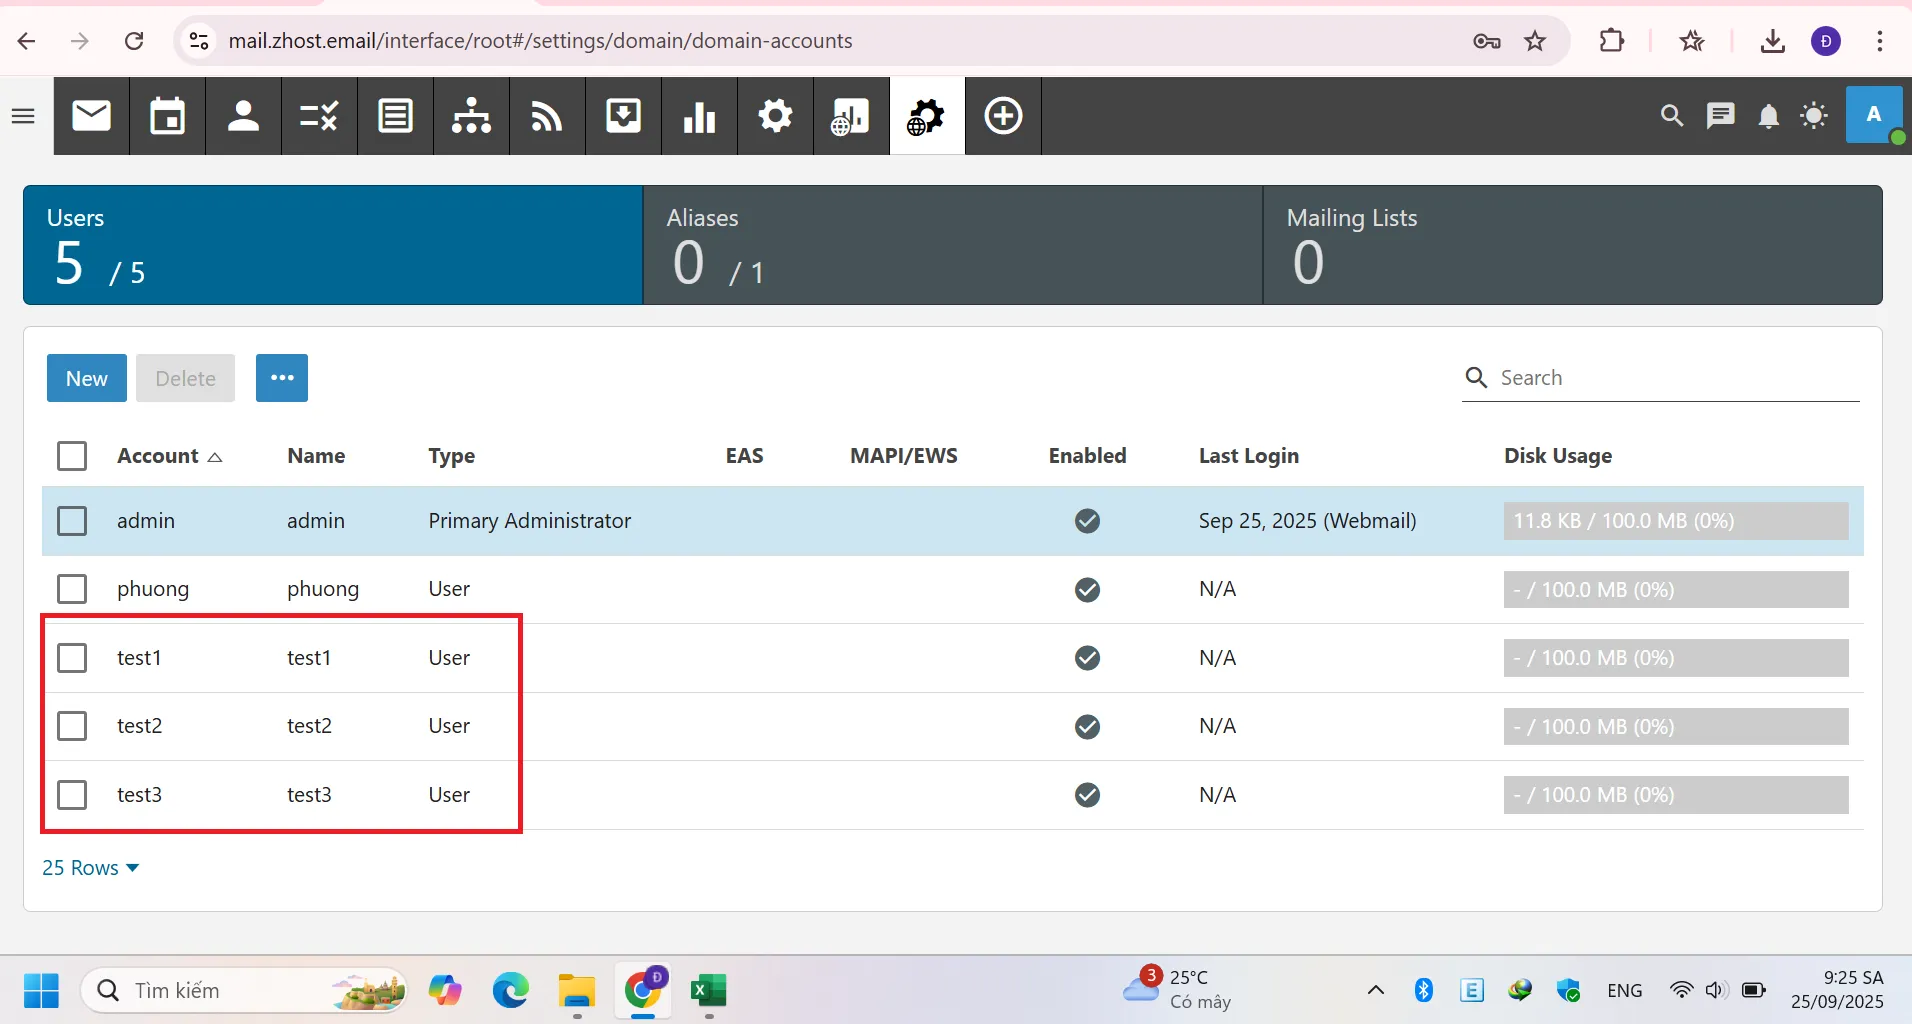Switch to the Mailing Lists tab

pyautogui.click(x=1571, y=245)
